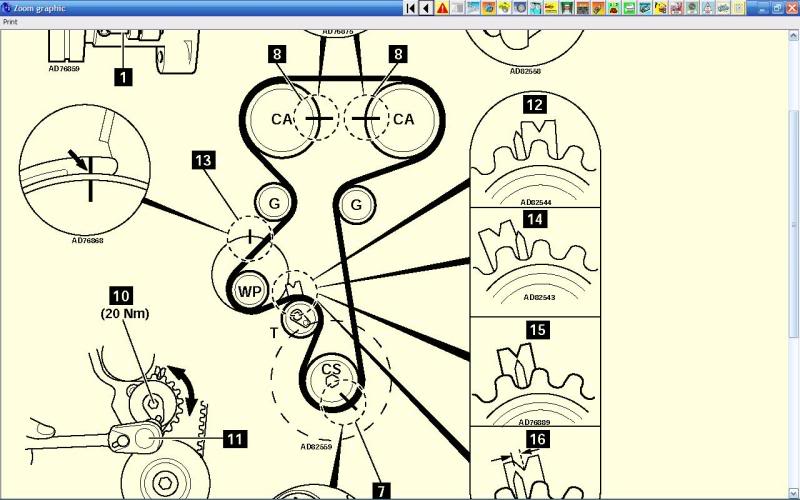Click the orange icon with blue globe

point(489,8)
